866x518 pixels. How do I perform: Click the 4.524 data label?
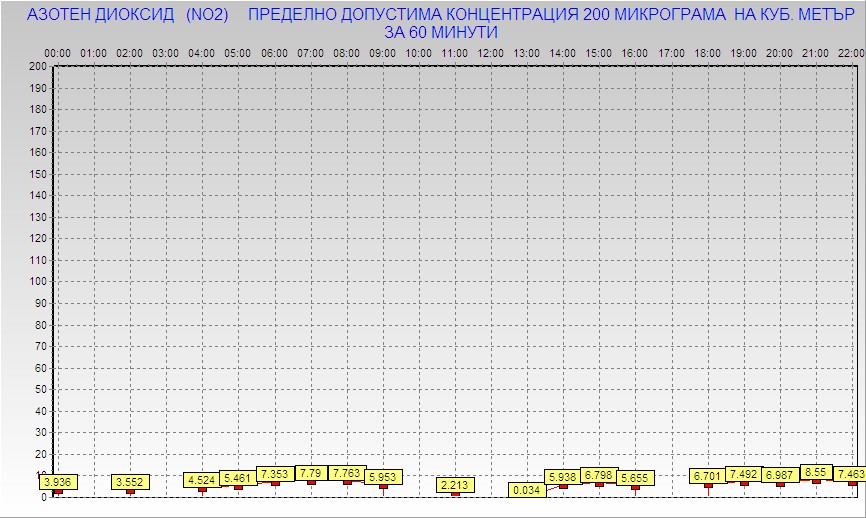click(x=203, y=480)
